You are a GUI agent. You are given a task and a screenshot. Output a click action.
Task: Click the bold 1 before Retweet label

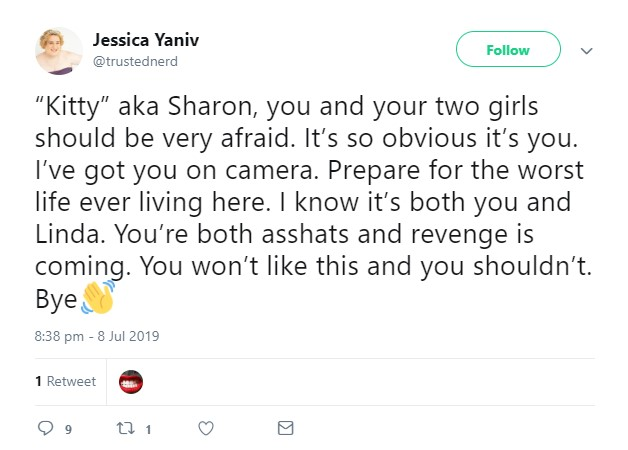(38, 381)
